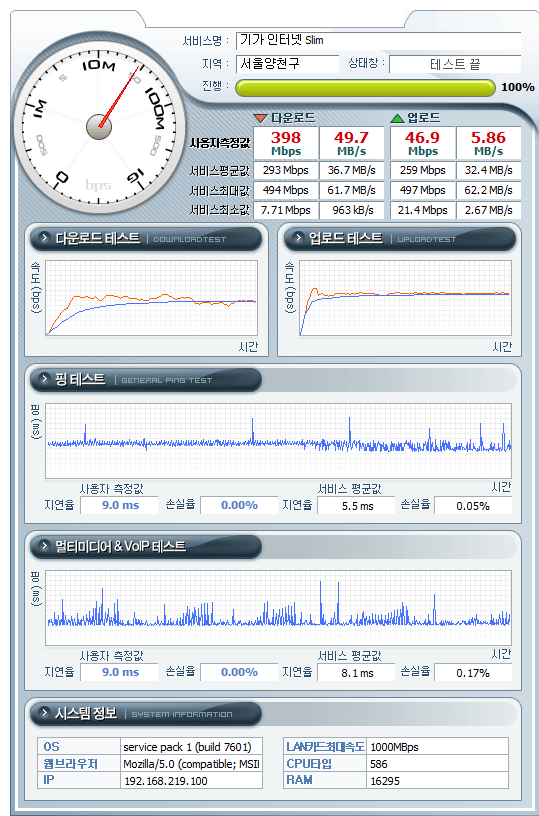Click the ping 지연율 9.0 ms value

coord(119,505)
